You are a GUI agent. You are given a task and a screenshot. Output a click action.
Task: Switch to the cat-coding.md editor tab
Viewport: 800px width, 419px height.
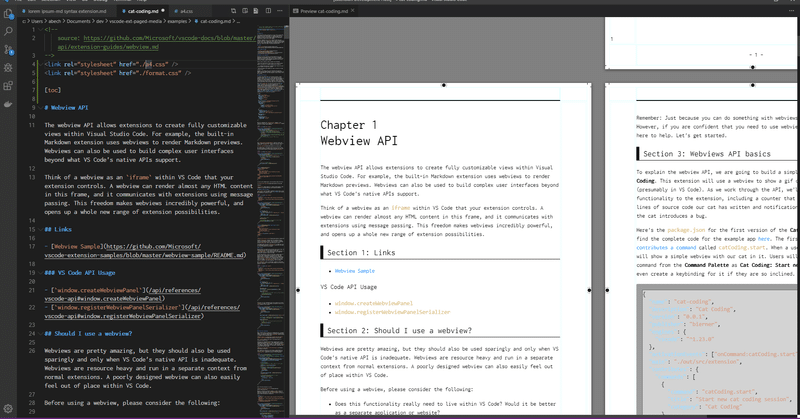(x=143, y=11)
